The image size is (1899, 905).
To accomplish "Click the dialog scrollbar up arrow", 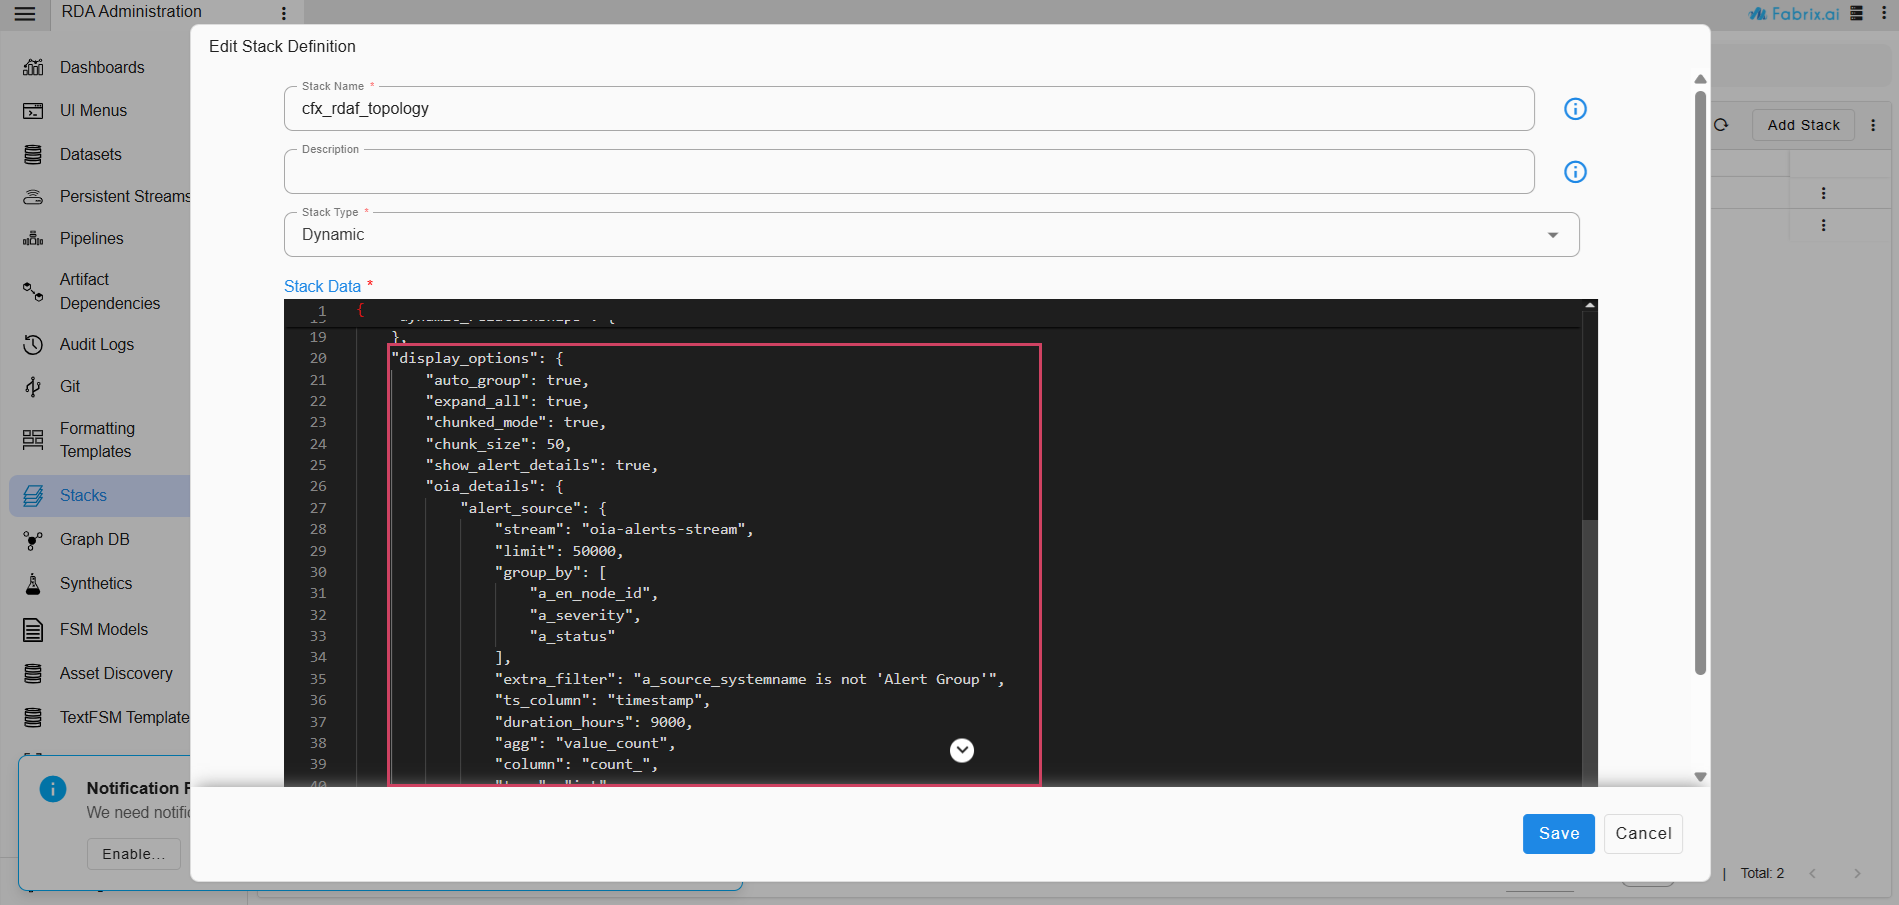I will (x=1700, y=79).
